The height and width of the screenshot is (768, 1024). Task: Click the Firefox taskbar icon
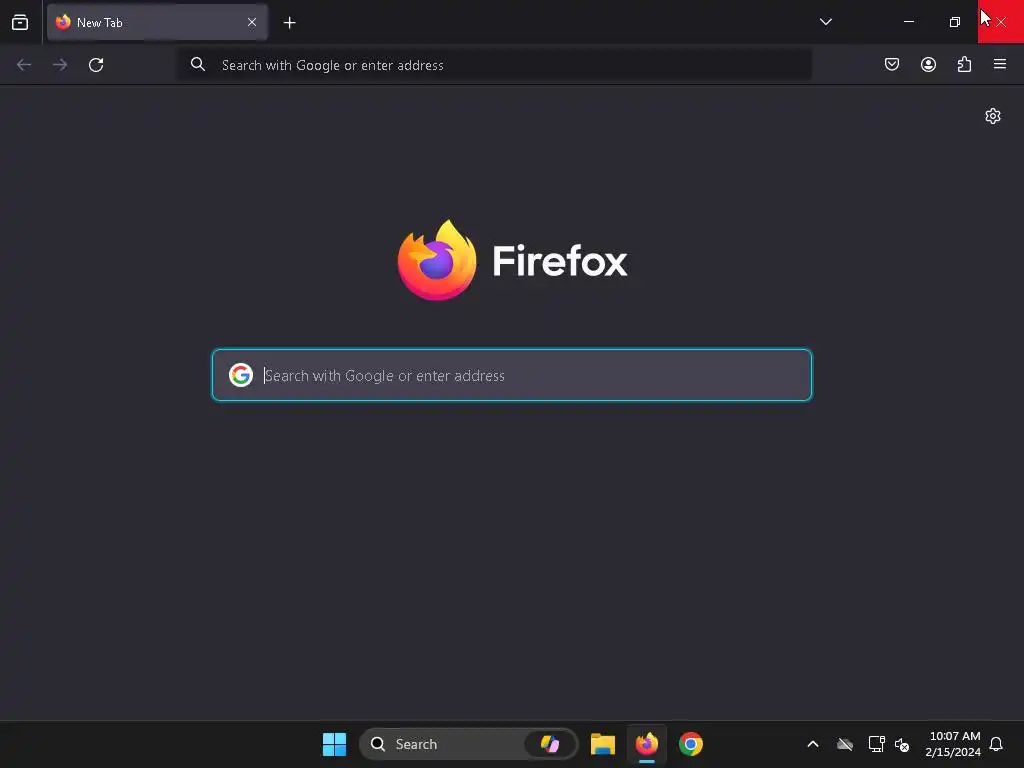click(647, 744)
